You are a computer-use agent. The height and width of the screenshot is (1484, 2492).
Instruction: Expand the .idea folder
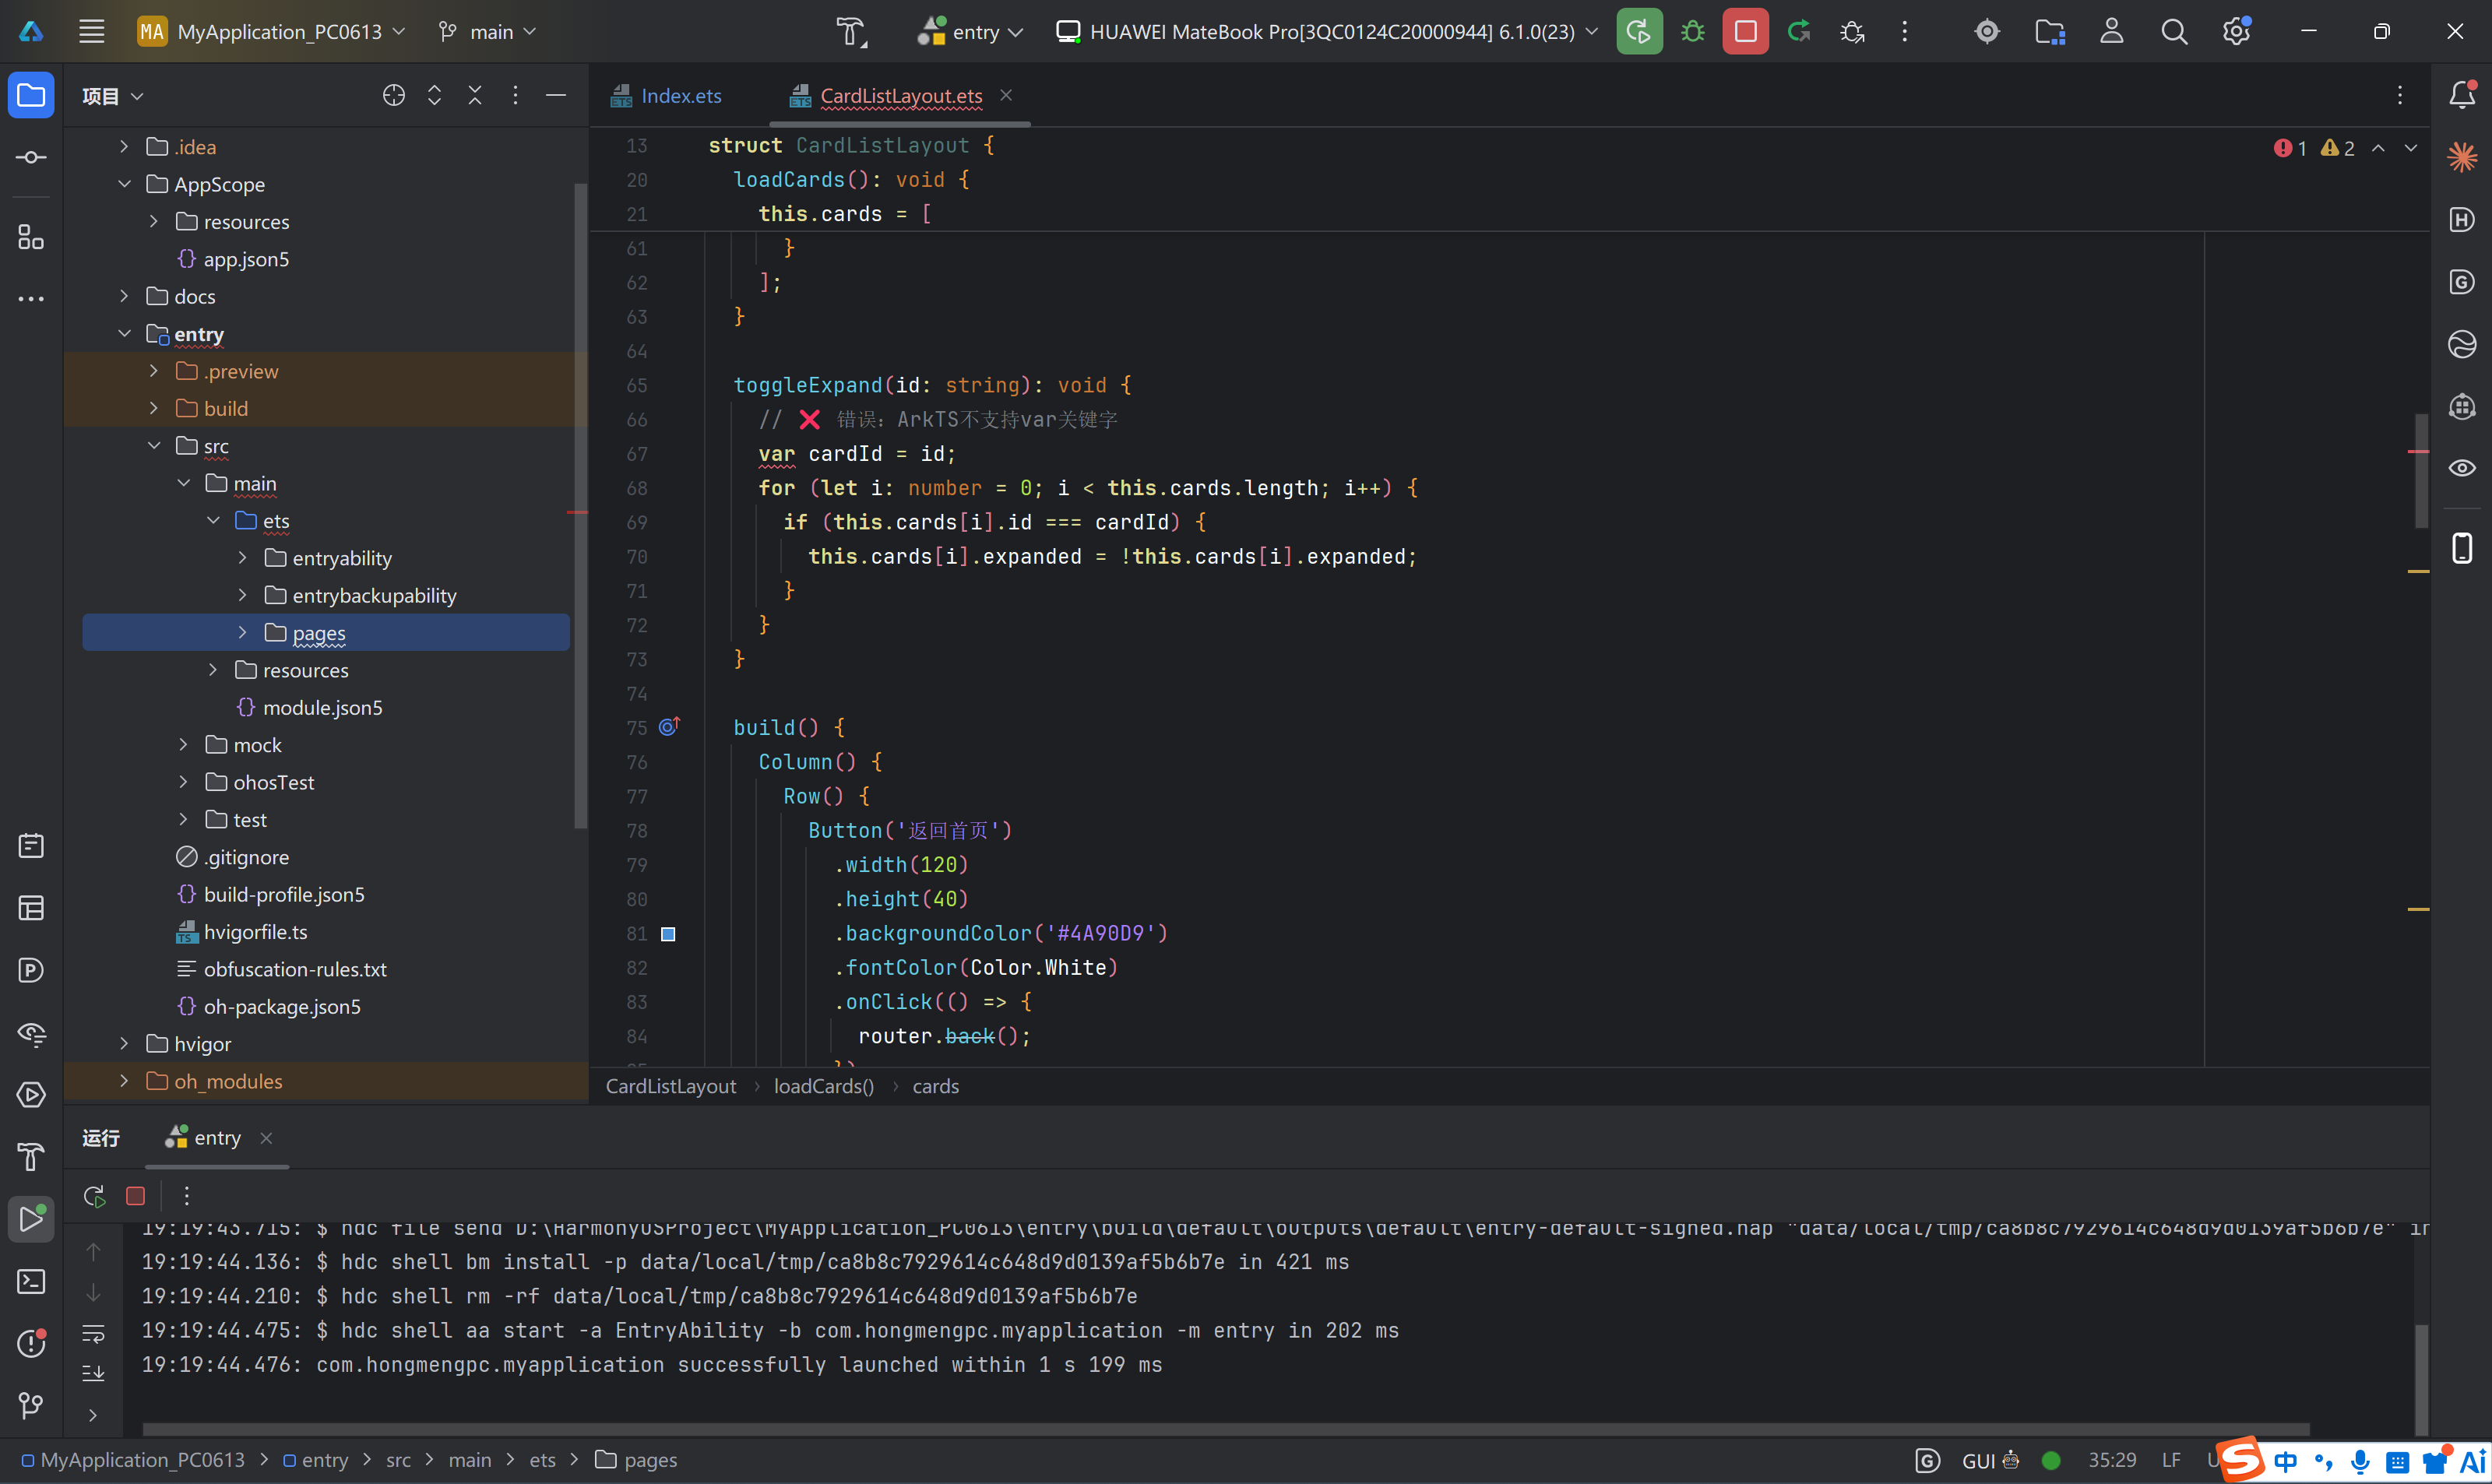pos(124,146)
